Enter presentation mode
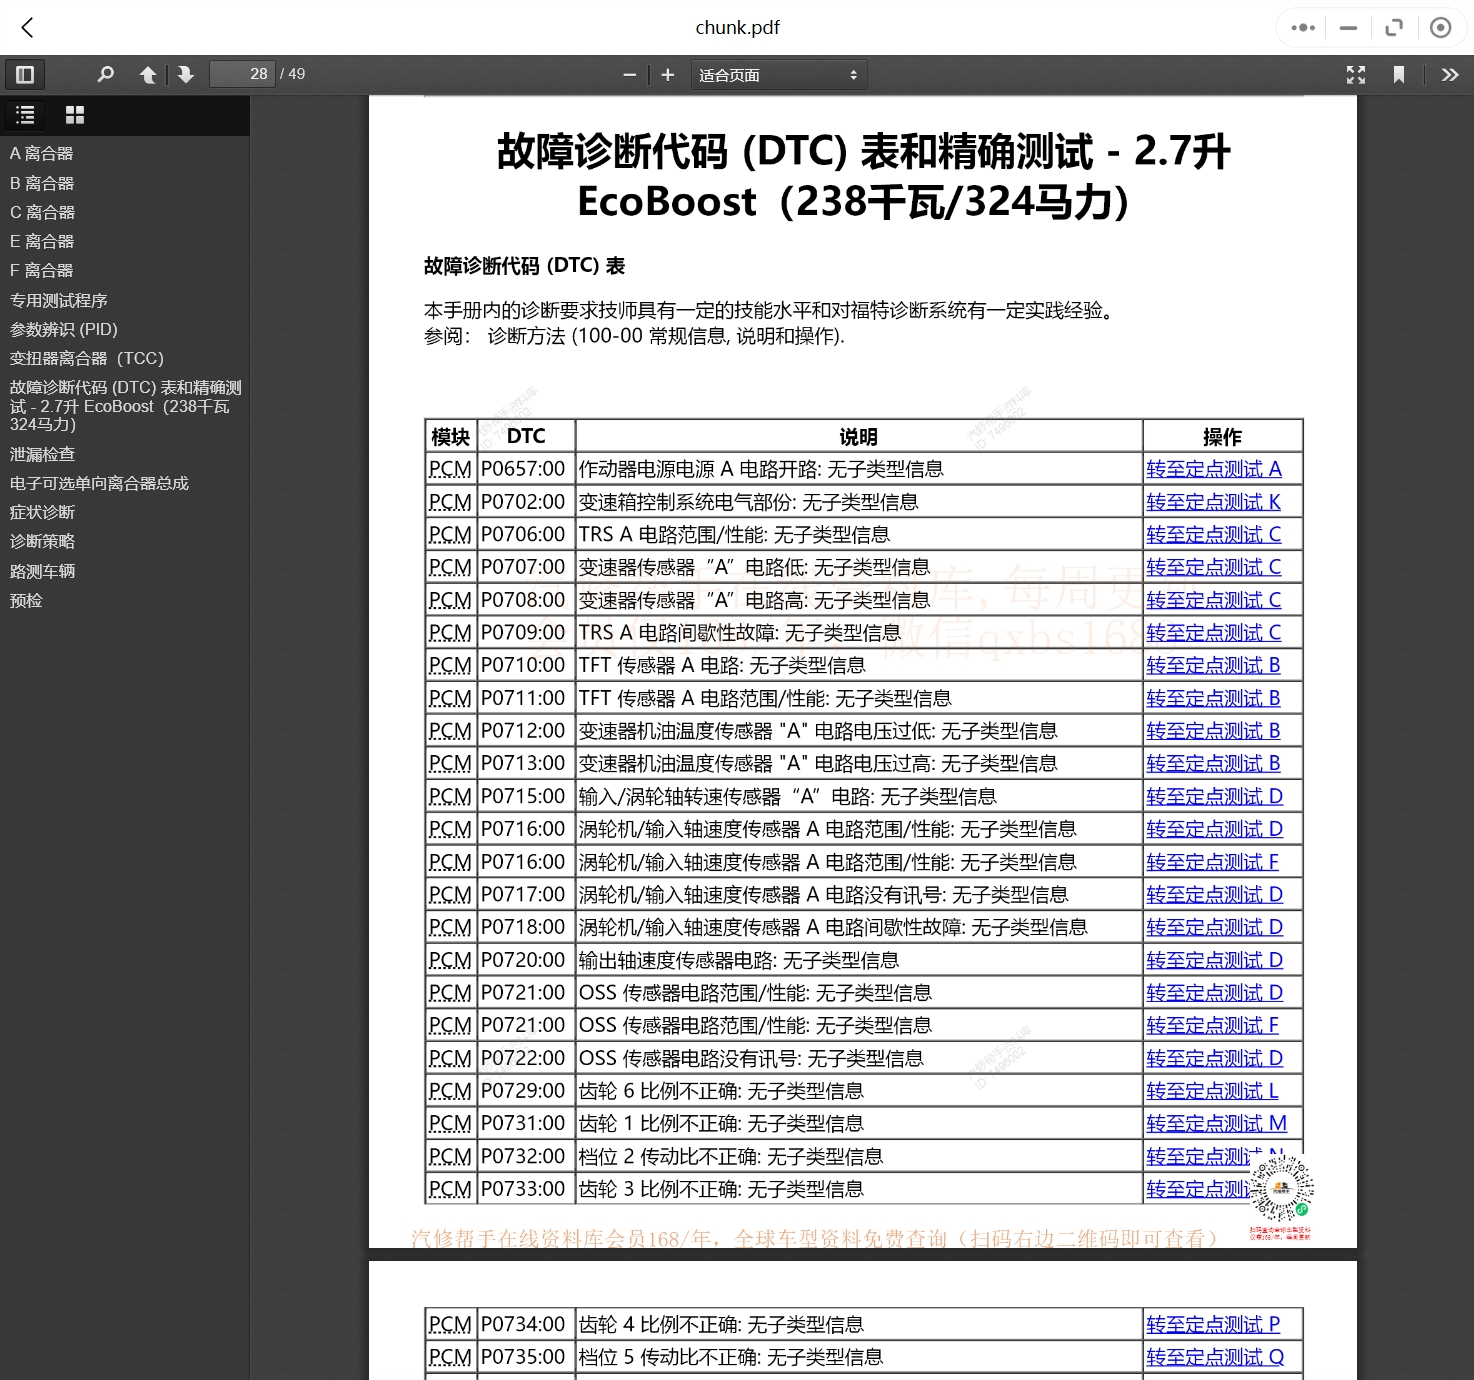The image size is (1474, 1380). 1355,74
